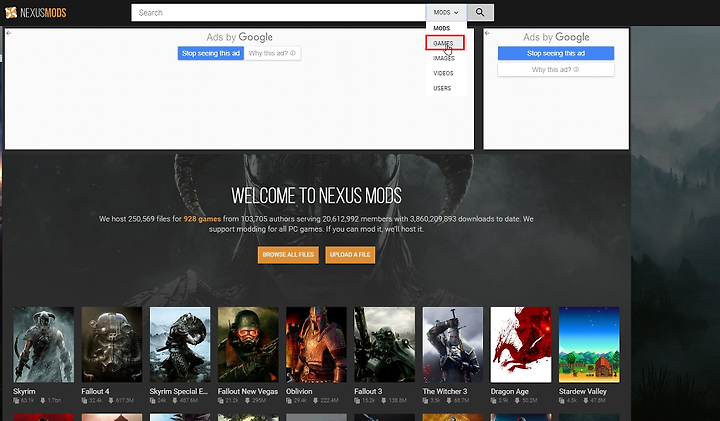Focus the Search input field

(x=279, y=12)
